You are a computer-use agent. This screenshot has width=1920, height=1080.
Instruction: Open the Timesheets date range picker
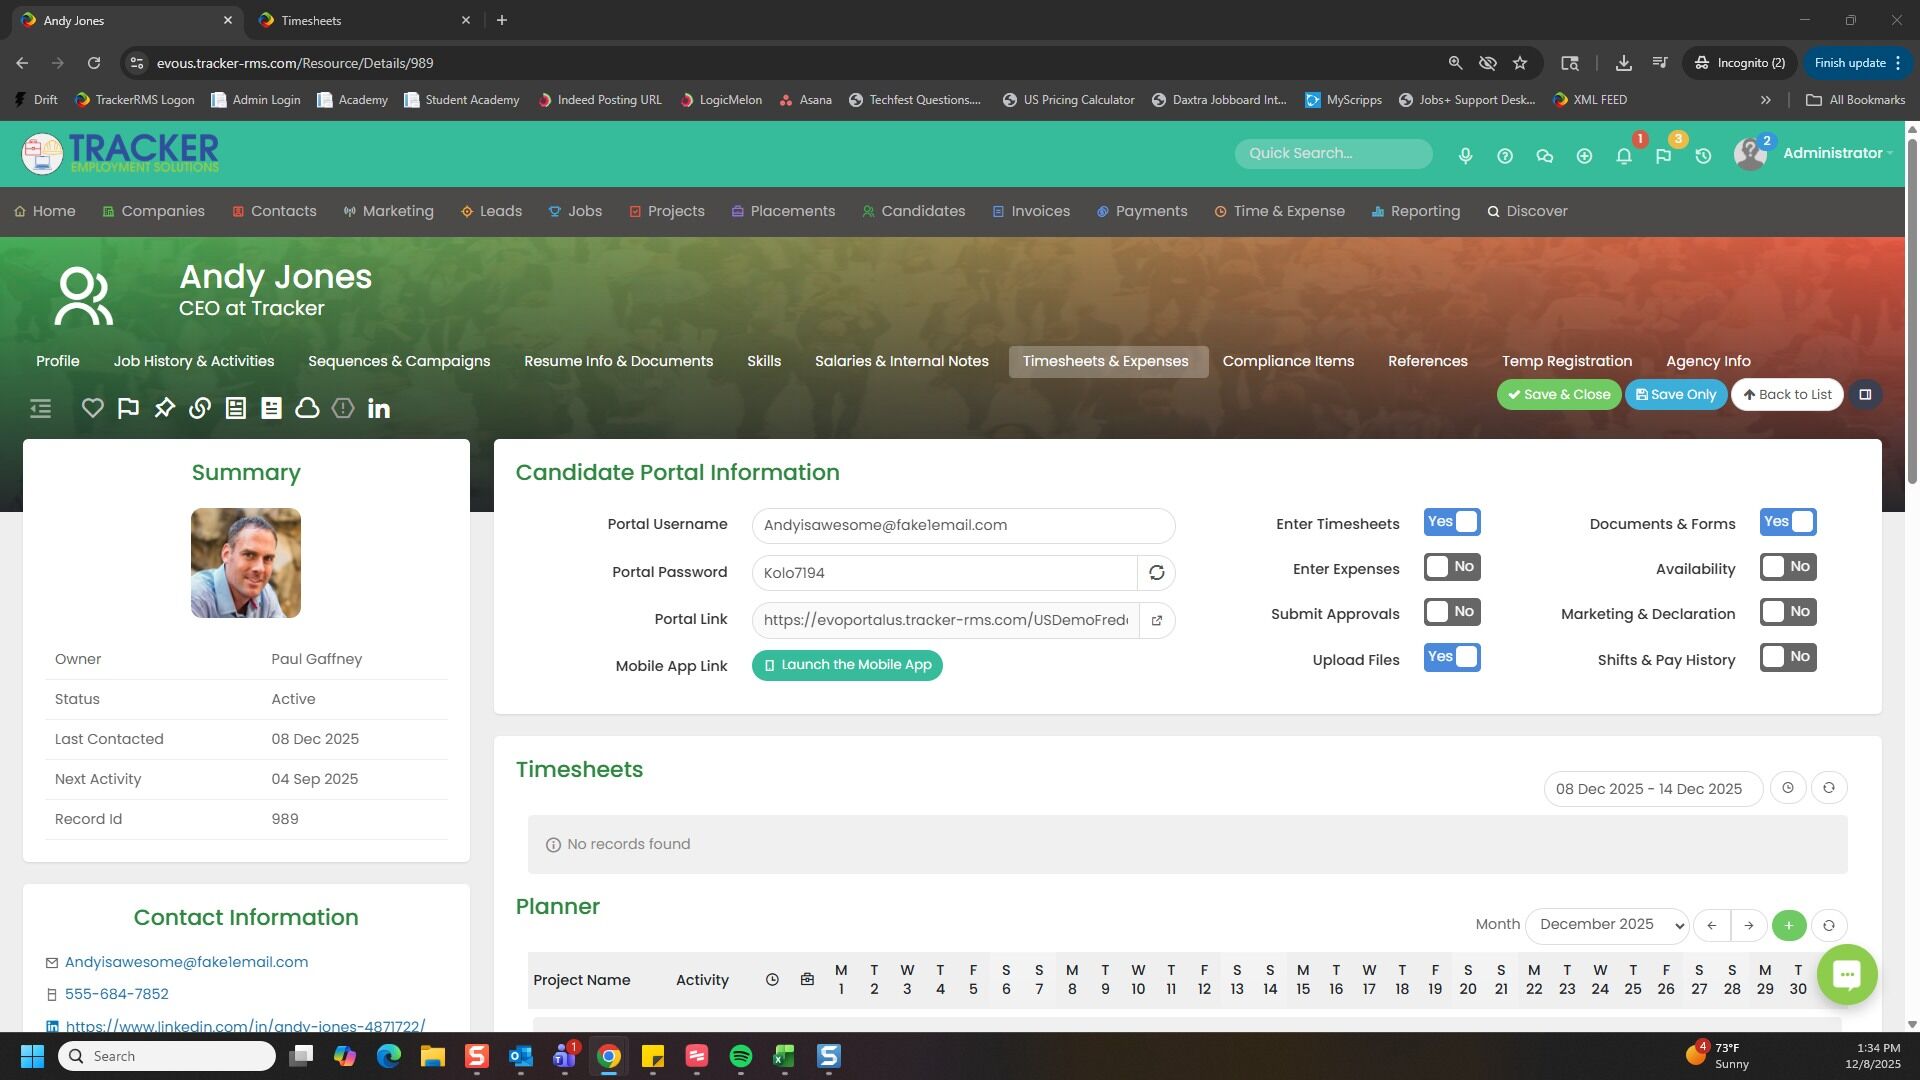(x=1652, y=789)
